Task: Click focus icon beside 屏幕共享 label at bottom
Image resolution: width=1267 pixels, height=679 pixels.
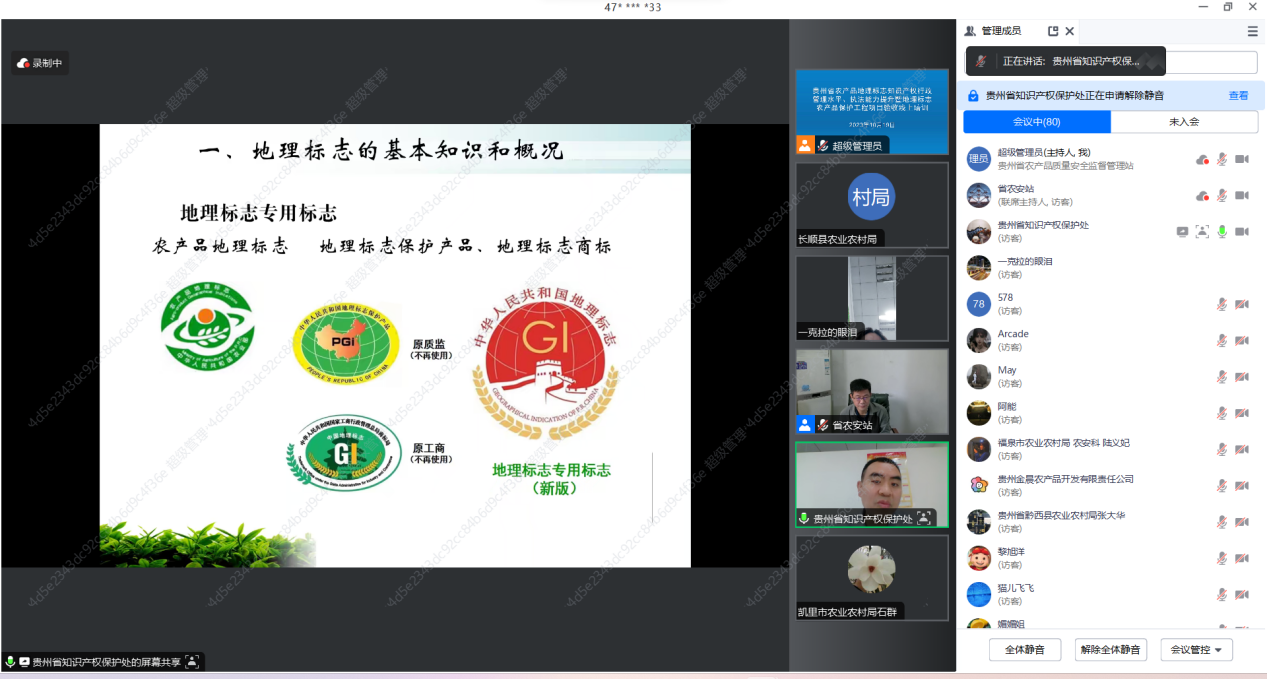Action: (192, 662)
